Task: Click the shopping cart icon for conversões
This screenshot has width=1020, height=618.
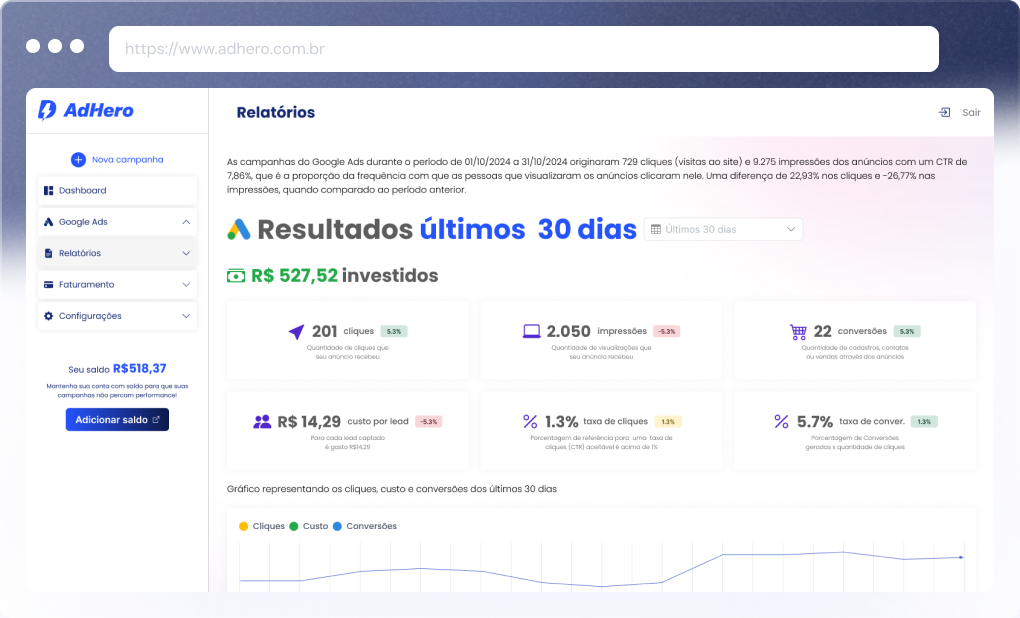Action: 797,332
